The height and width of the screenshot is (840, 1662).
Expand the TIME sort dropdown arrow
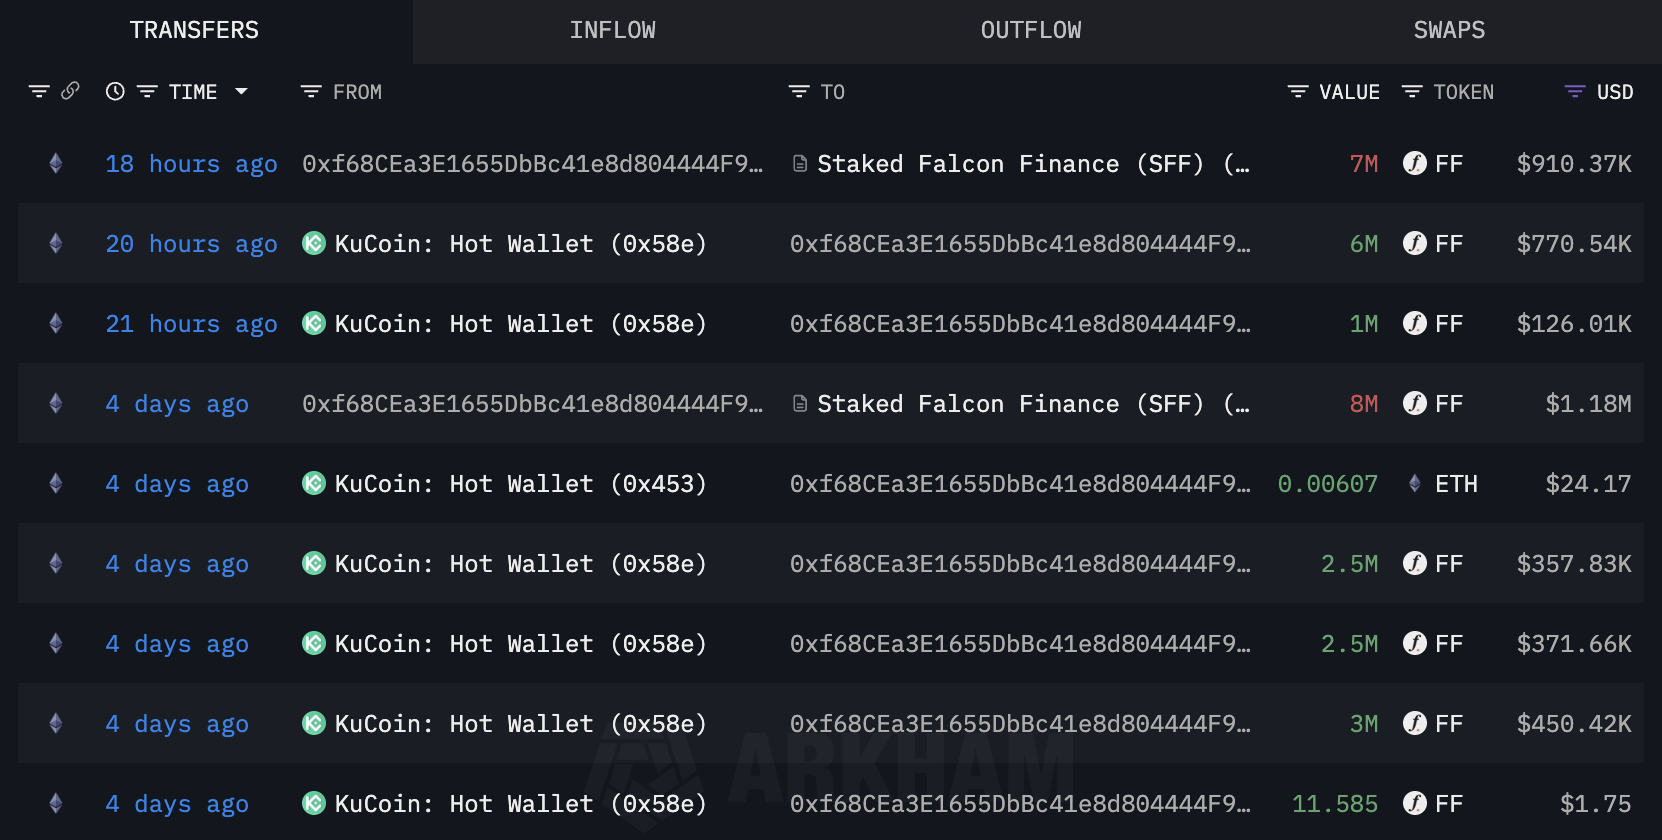click(241, 91)
